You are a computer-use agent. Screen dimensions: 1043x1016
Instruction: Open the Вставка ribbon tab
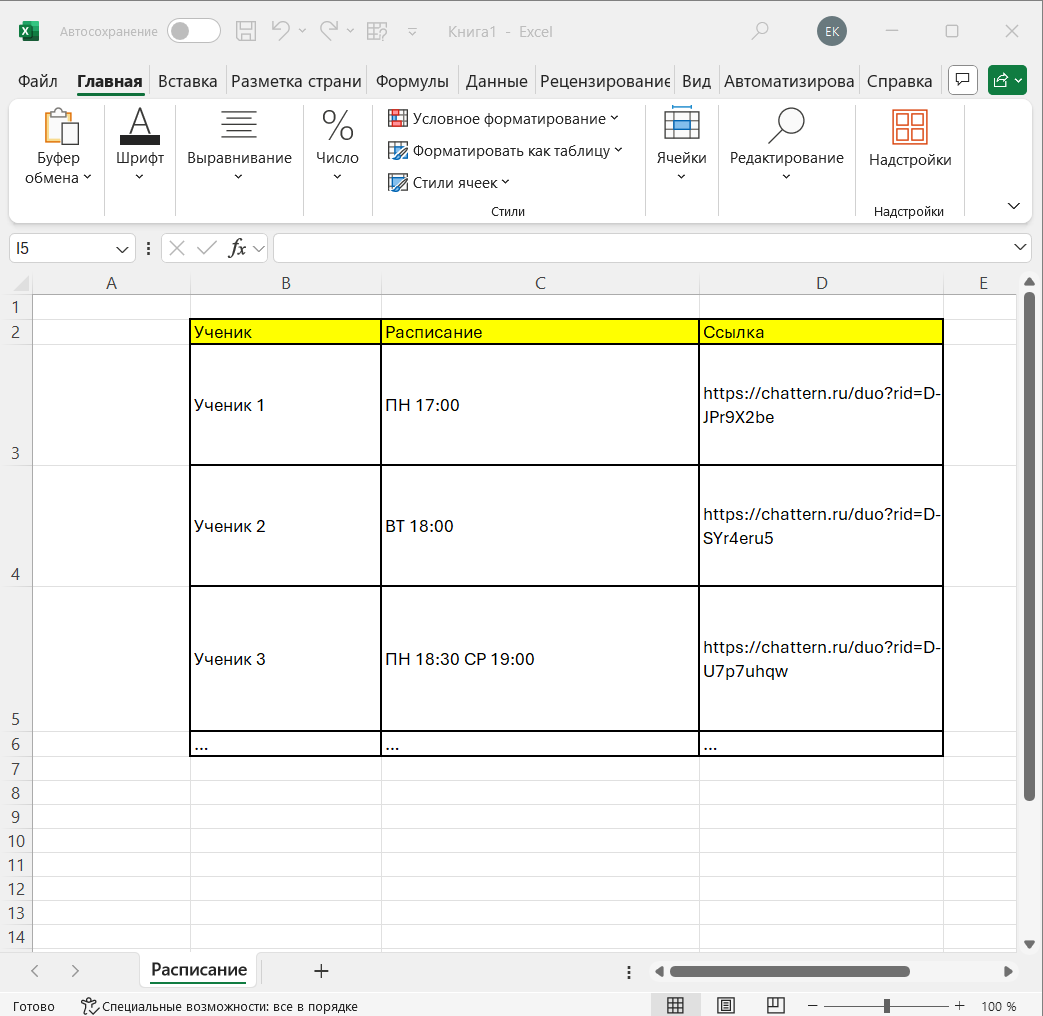pos(187,81)
